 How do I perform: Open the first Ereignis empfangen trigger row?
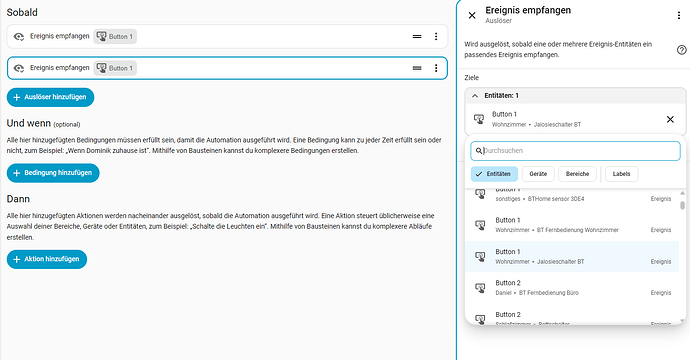[x=227, y=37]
